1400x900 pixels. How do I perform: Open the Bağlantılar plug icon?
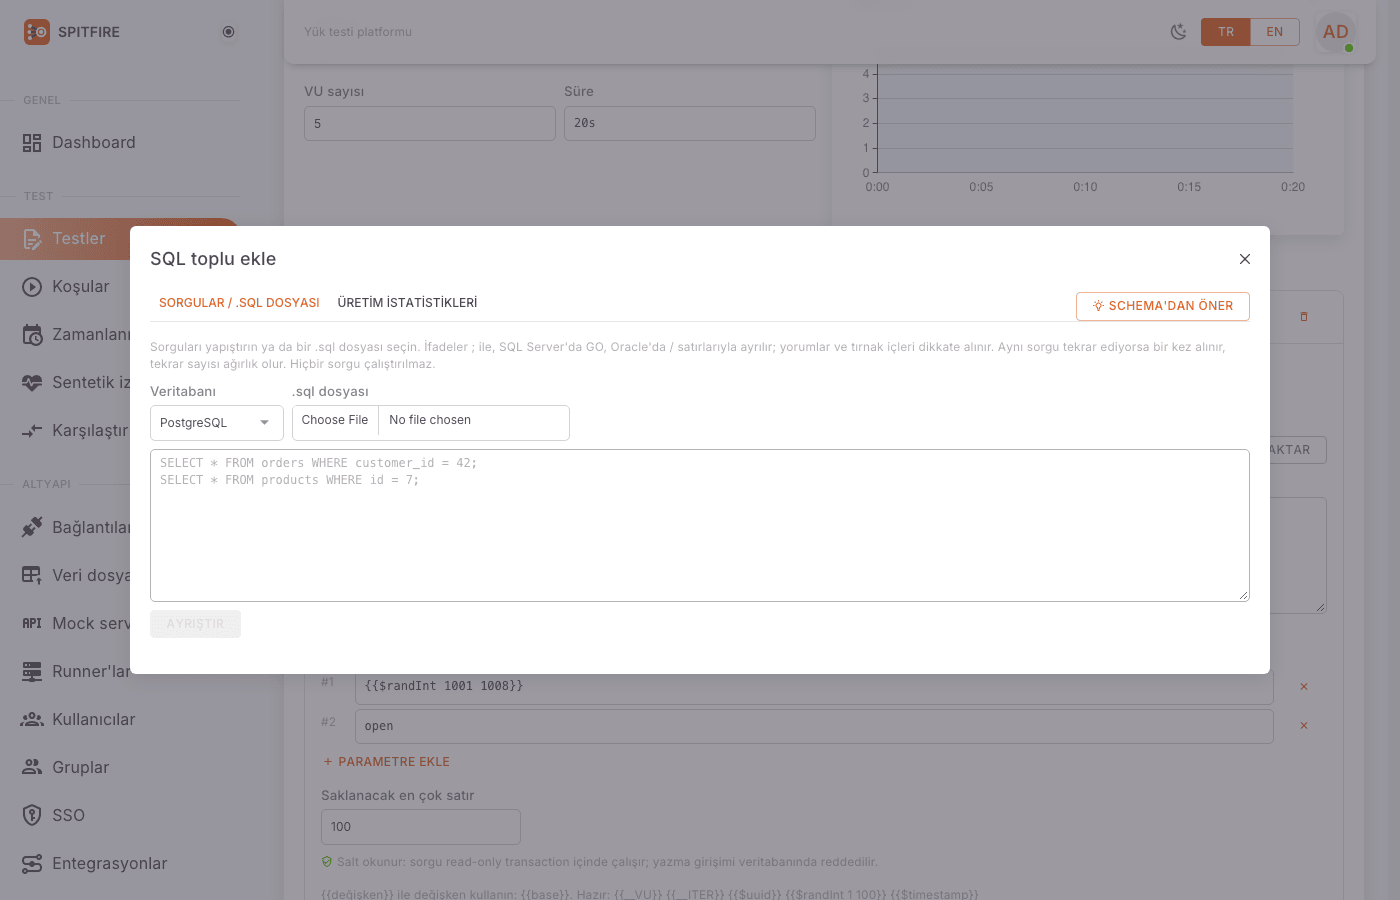coord(32,527)
